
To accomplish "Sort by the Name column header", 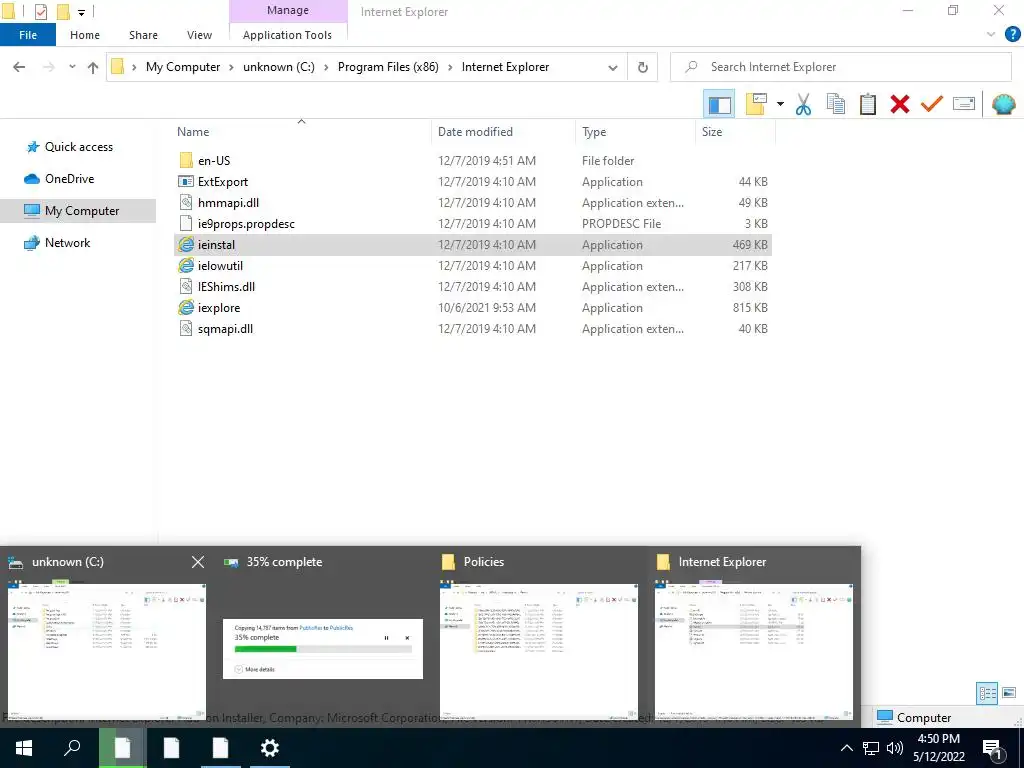I will pos(193,132).
